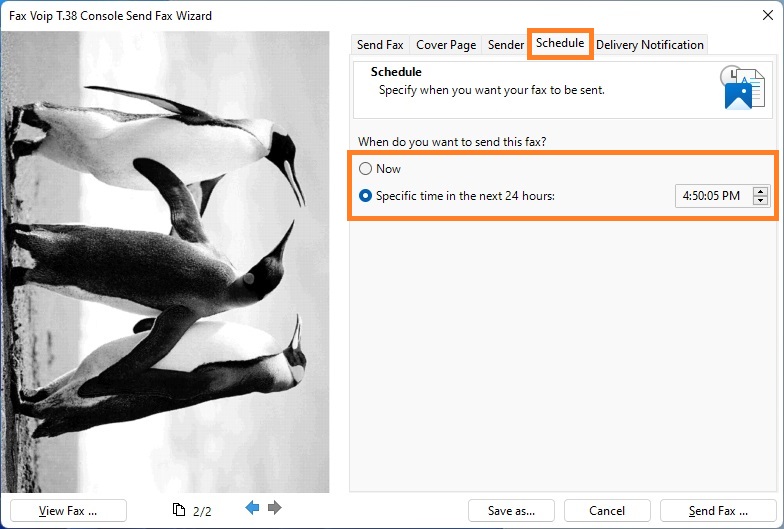The height and width of the screenshot is (529, 784).
Task: Increase the scheduled time with up spinner arrow
Action: coord(760,191)
